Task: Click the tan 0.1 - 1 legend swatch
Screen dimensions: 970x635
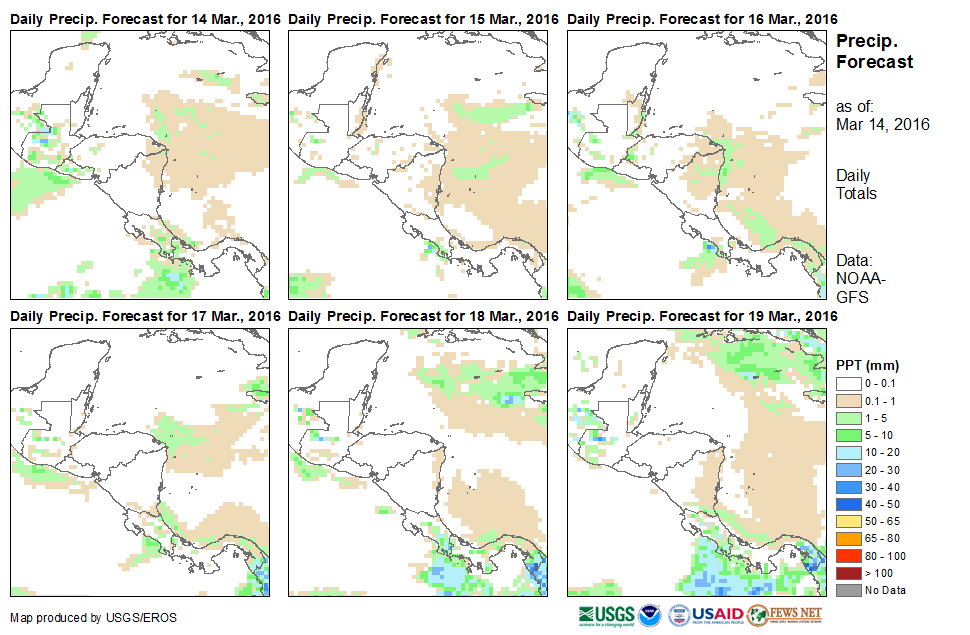Action: (848, 400)
